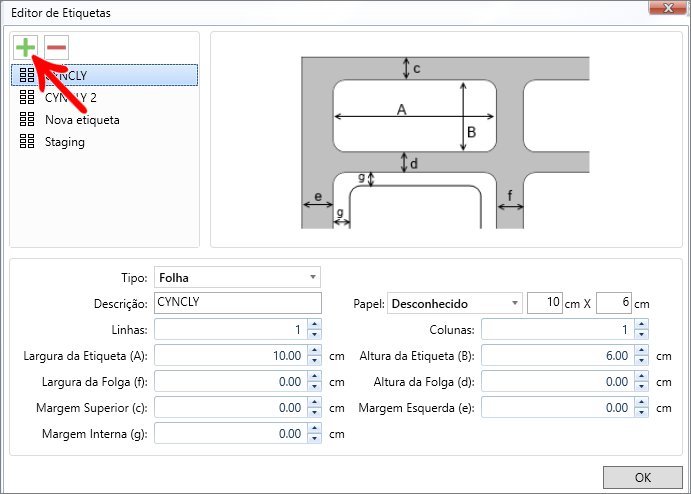Viewport: 691px width, 494px height.
Task: Click the grid icon beside Nova etiqueta
Action: tap(27, 120)
